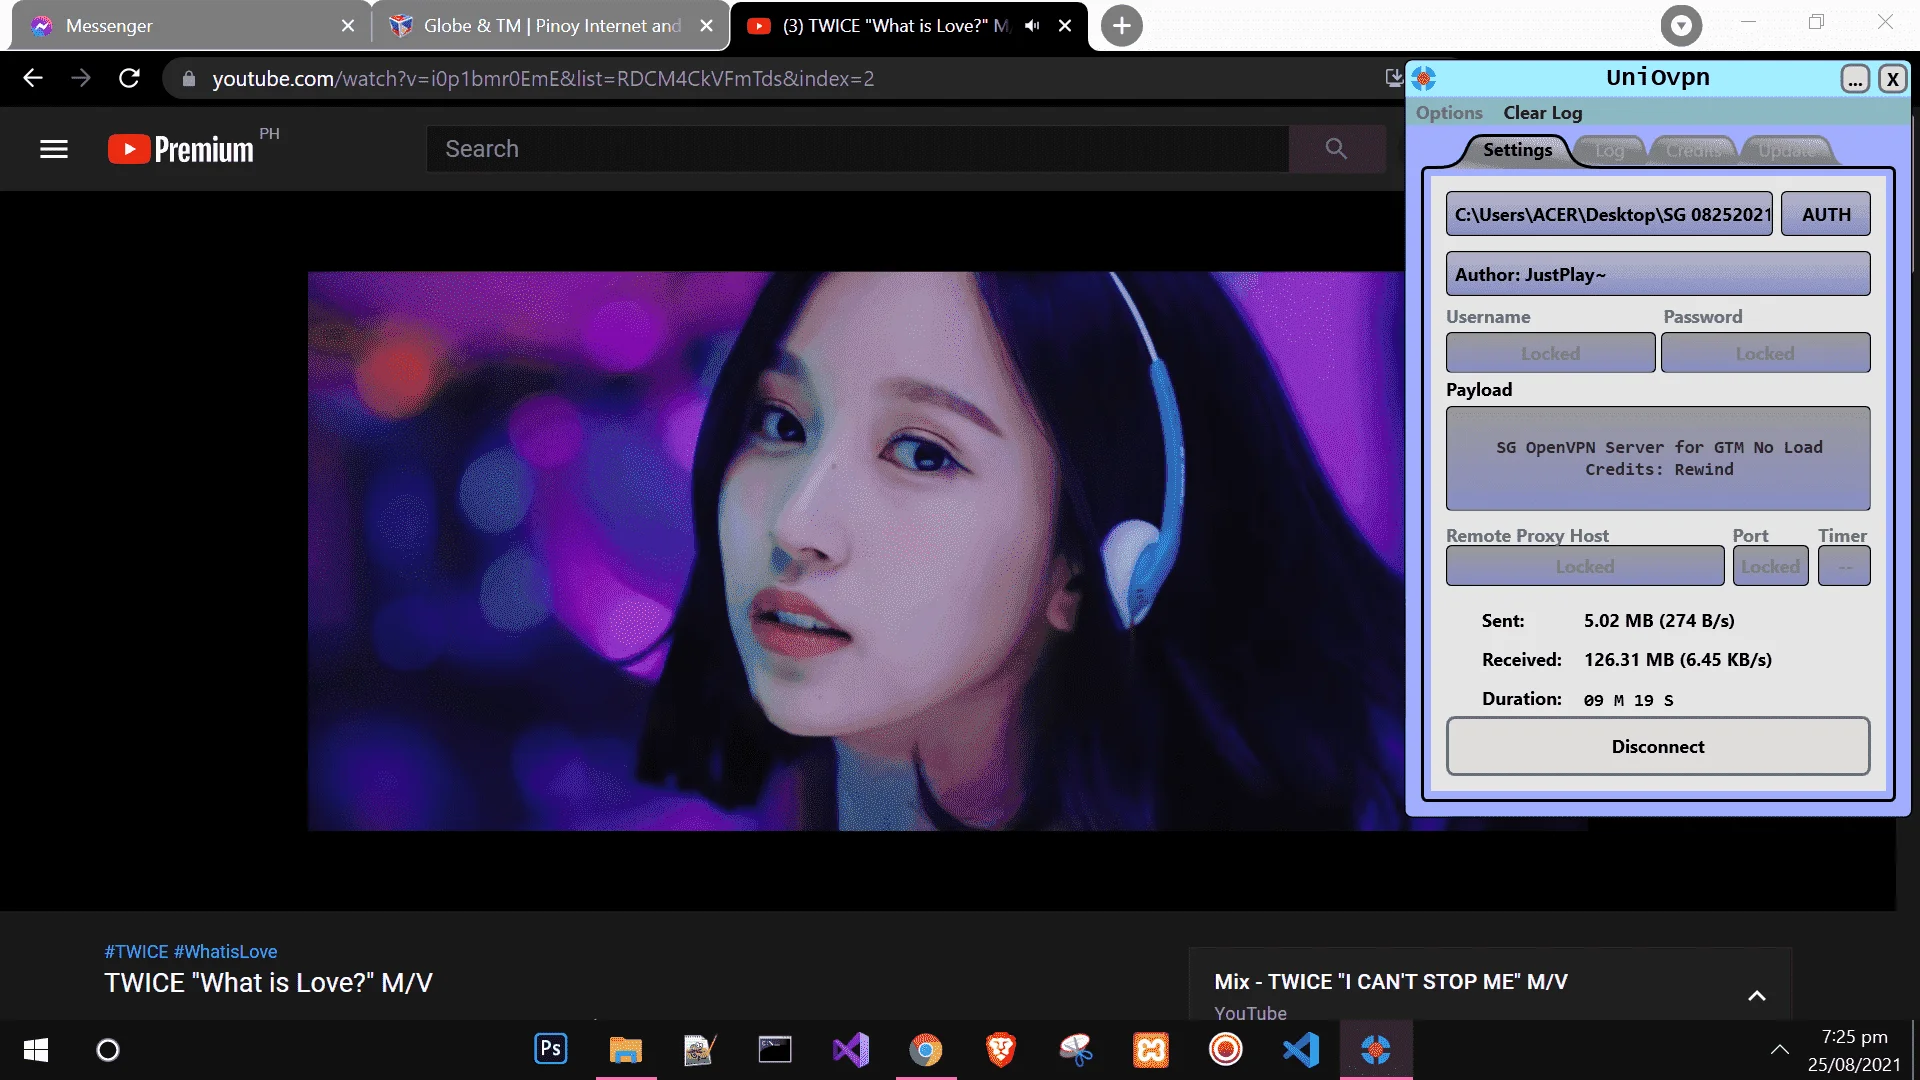Open Google Chrome from the taskbar
The image size is (1920, 1080).
[926, 1050]
